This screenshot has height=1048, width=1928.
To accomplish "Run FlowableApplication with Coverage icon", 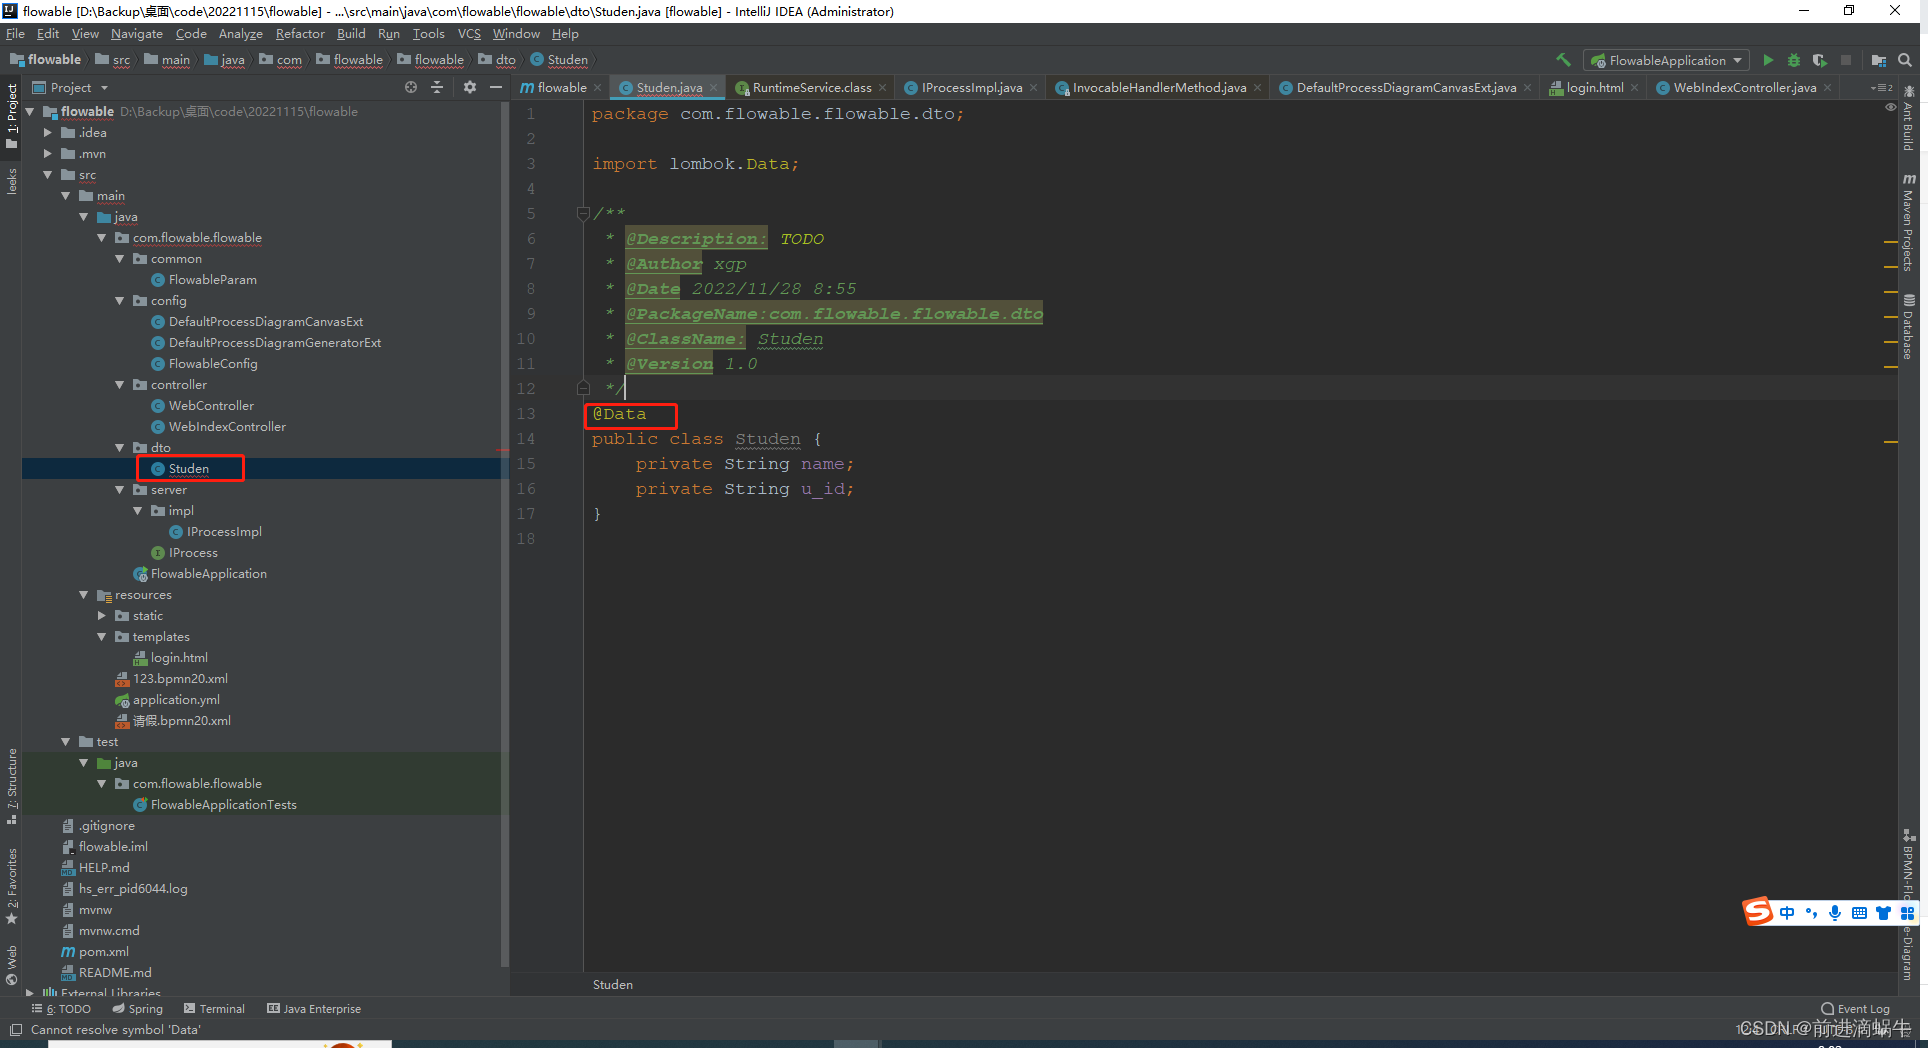I will click(x=1820, y=60).
